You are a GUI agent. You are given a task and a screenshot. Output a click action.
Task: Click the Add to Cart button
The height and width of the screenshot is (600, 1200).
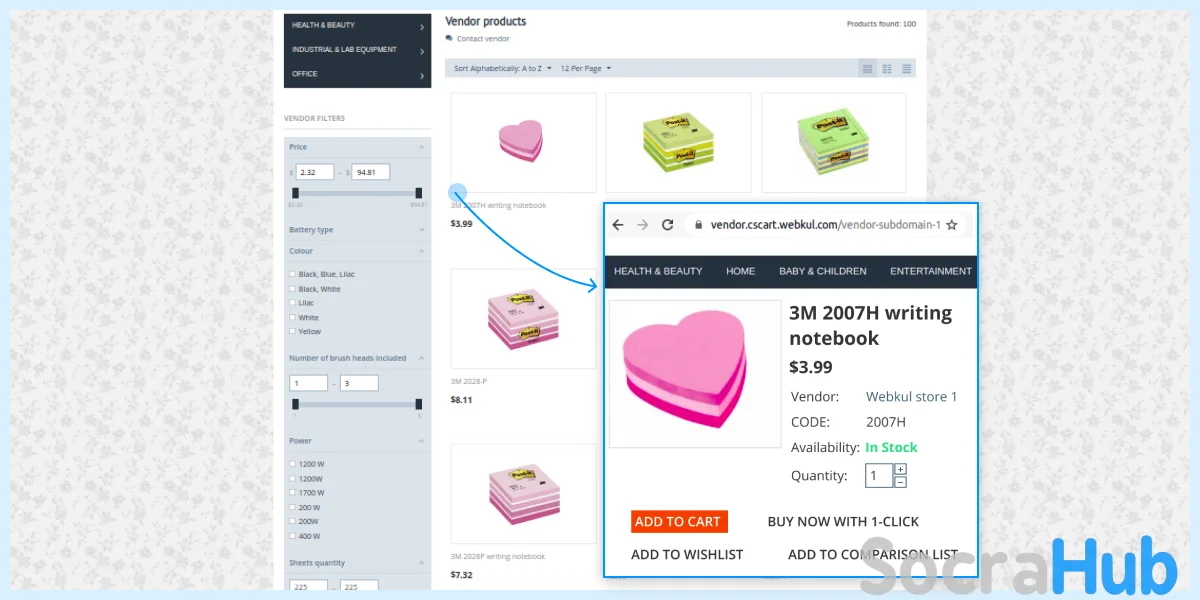coord(679,521)
